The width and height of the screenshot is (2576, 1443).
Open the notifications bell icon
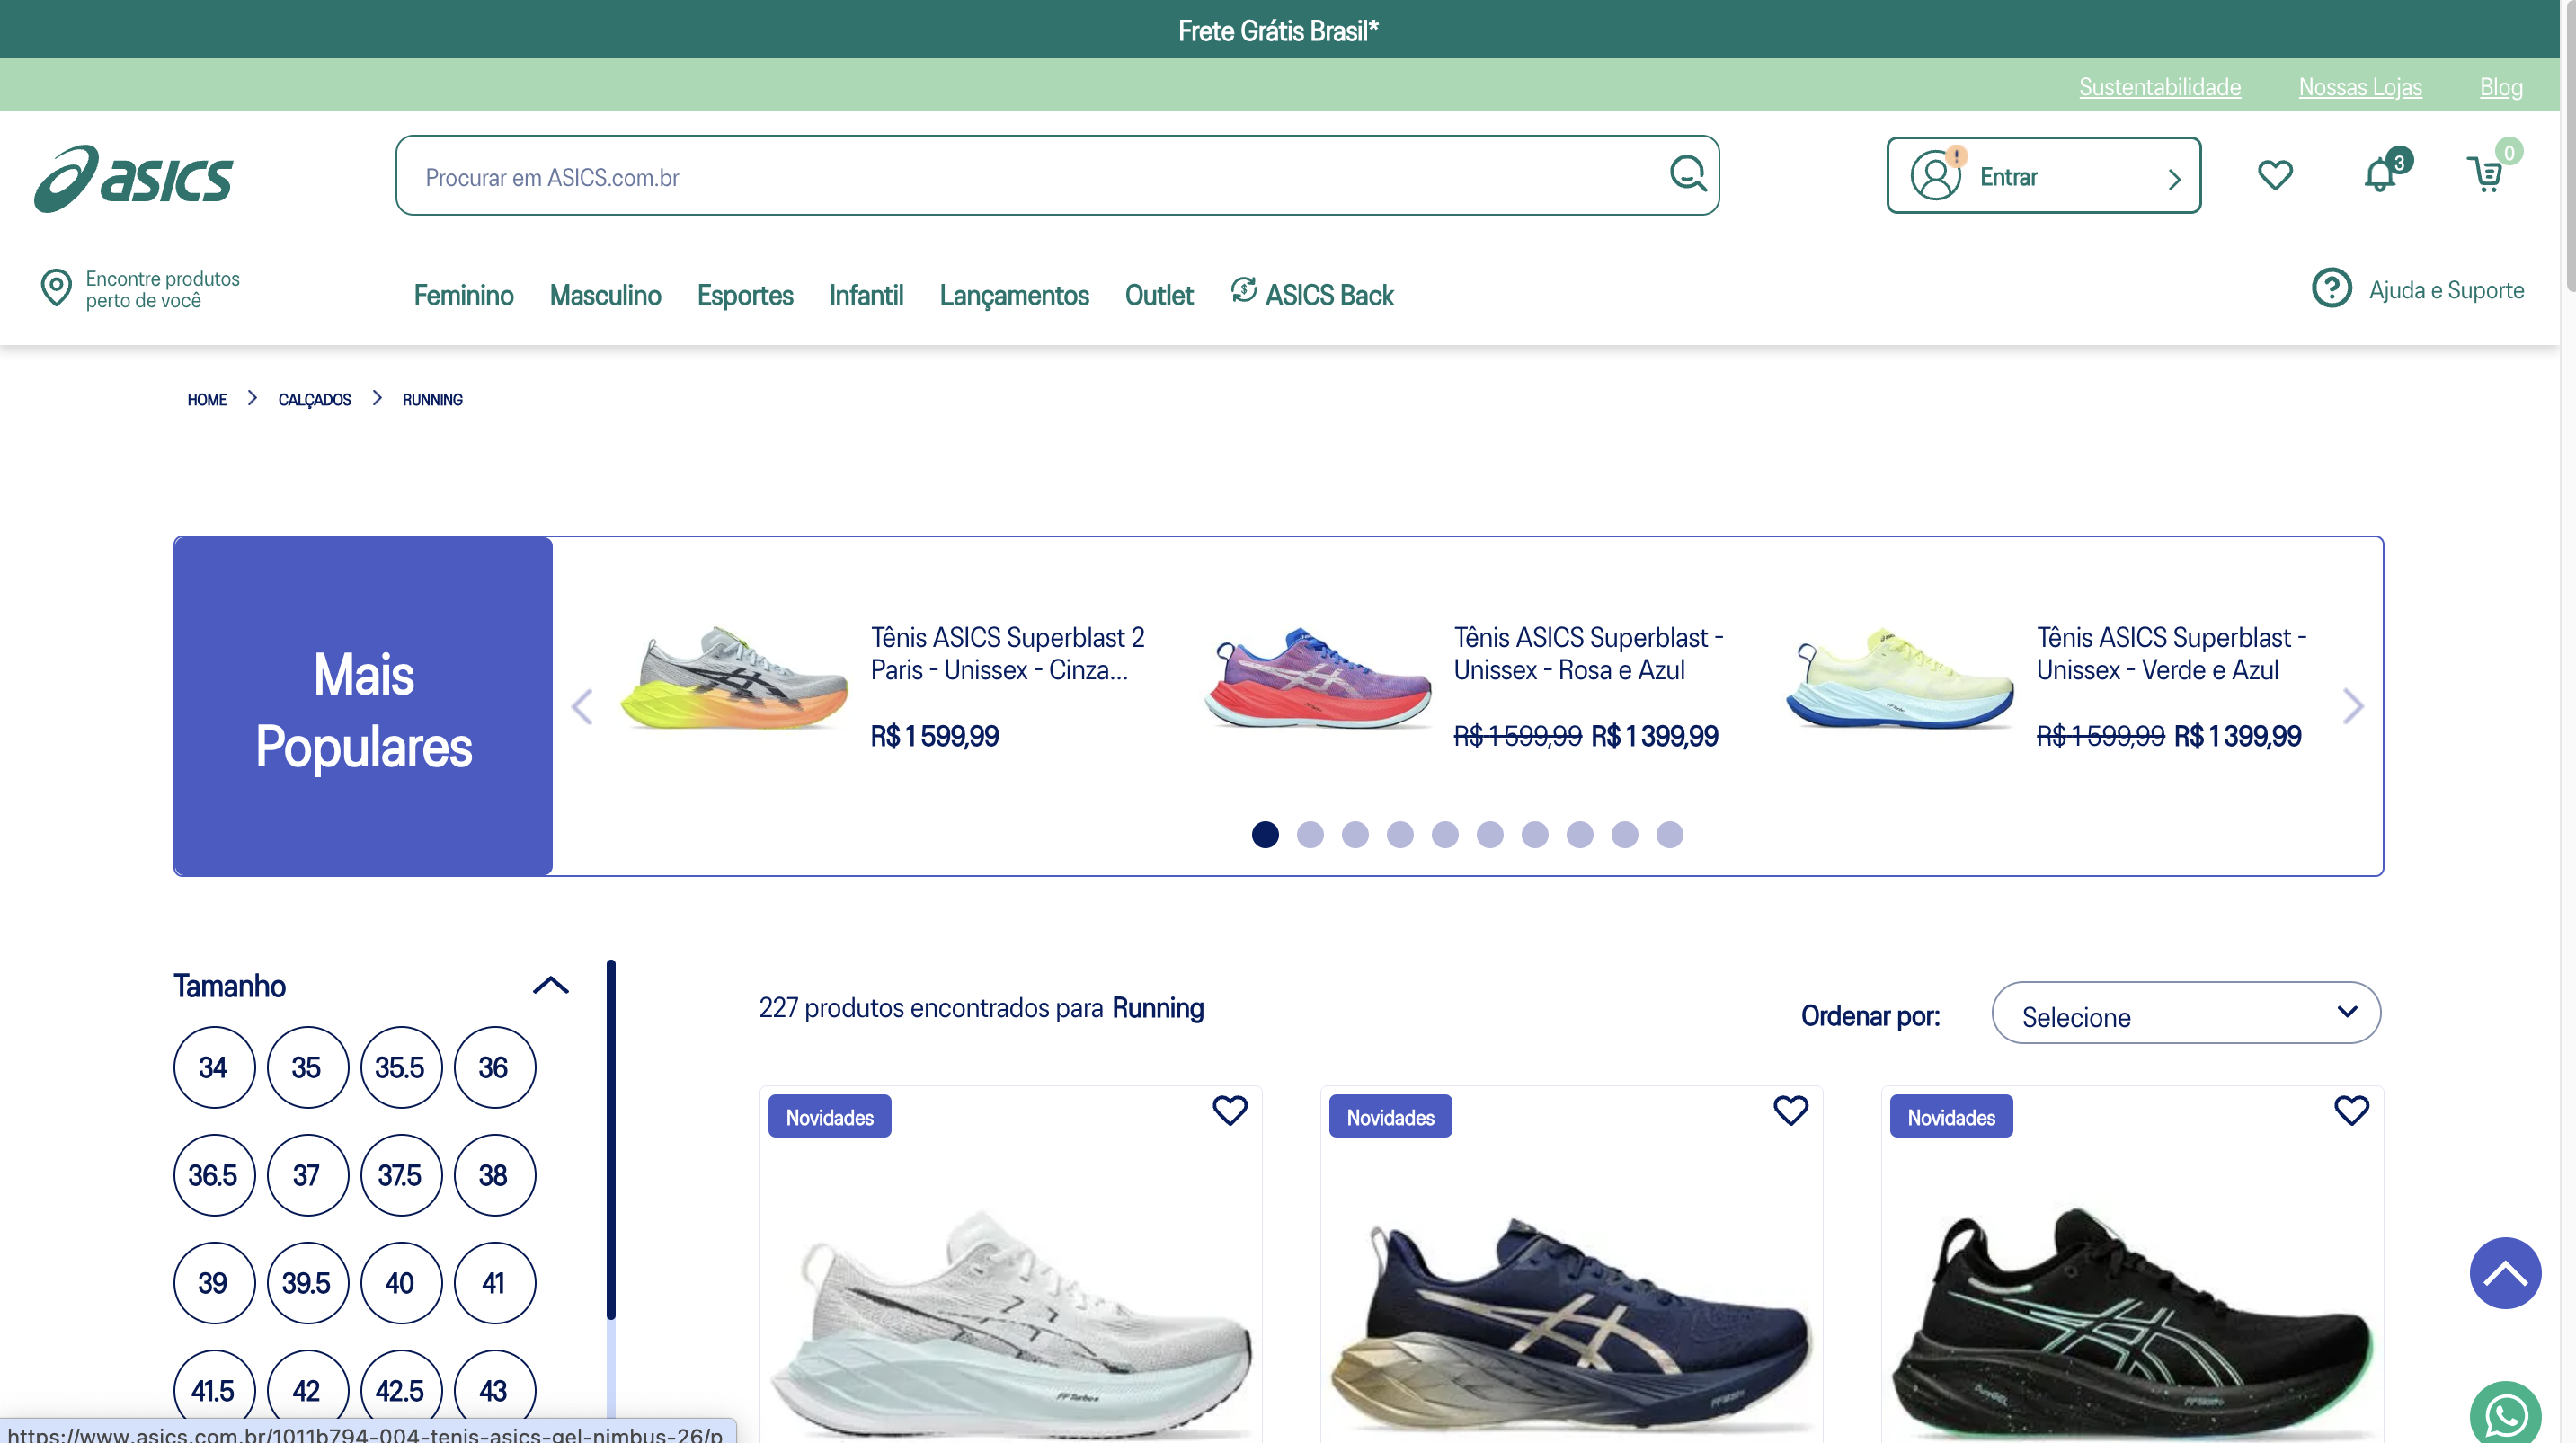(x=2381, y=175)
